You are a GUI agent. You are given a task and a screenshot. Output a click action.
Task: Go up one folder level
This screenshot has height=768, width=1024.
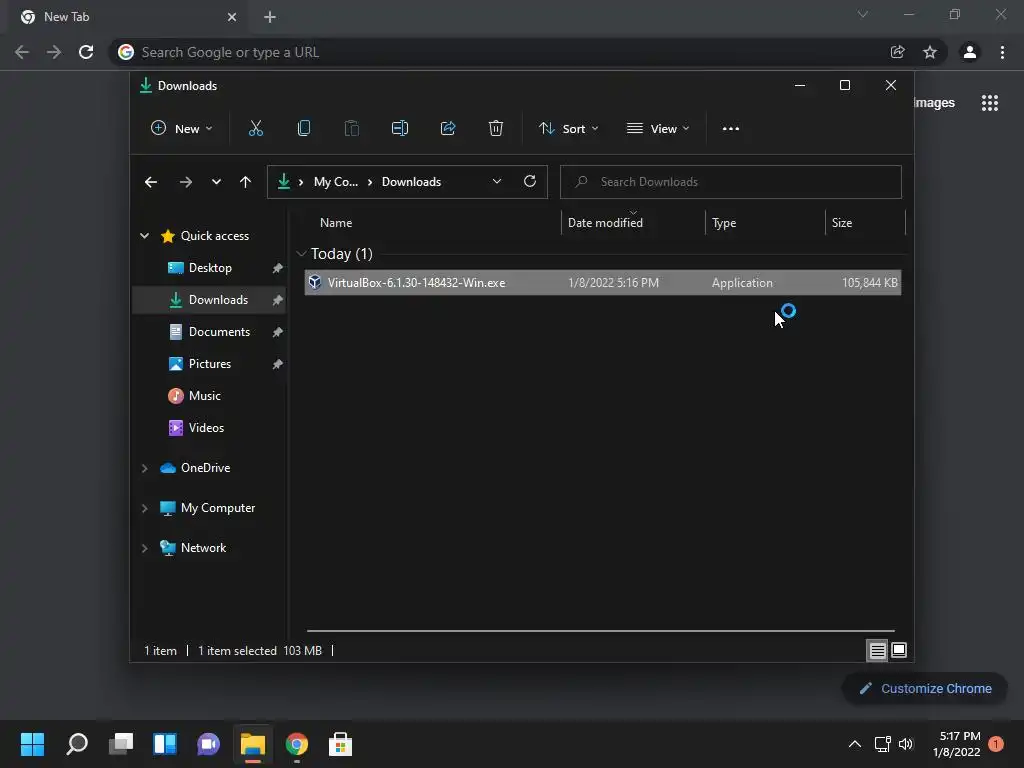246,182
